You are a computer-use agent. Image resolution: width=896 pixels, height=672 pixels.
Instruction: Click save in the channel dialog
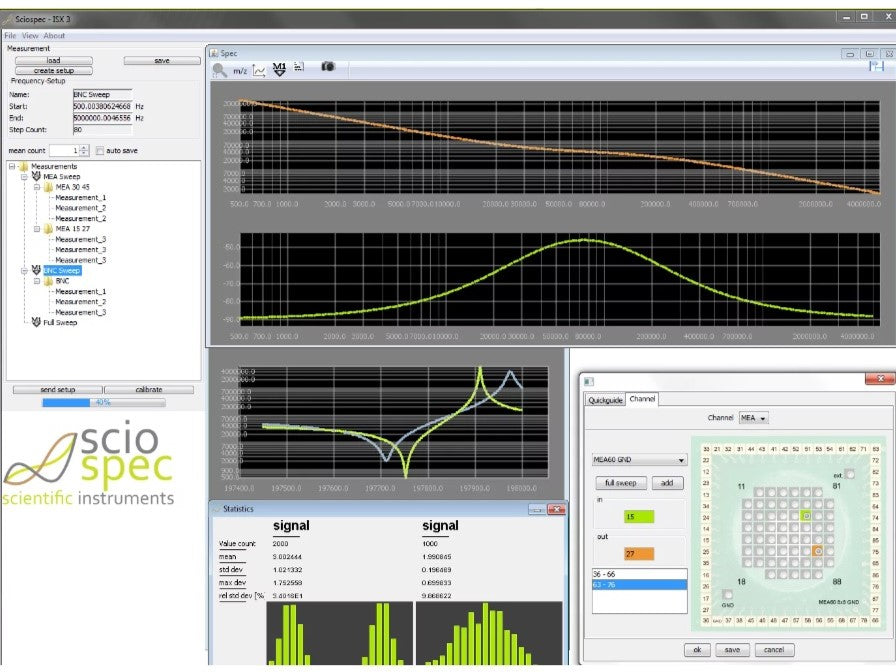[x=732, y=650]
